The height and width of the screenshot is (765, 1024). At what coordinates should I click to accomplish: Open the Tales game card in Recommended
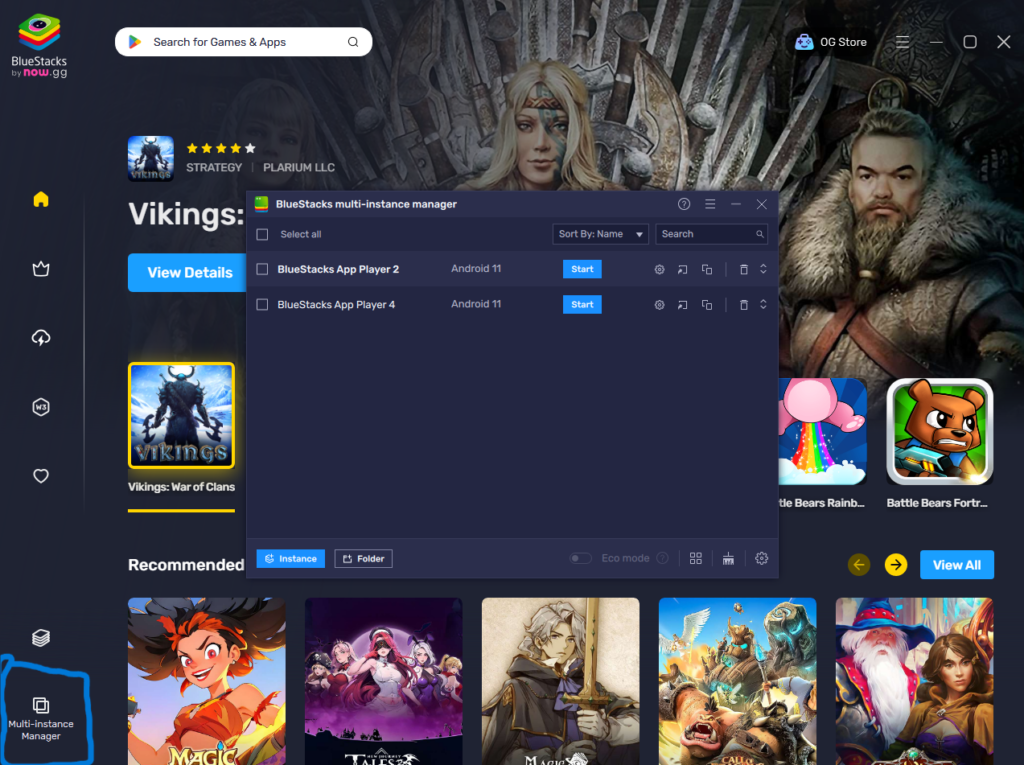click(x=383, y=681)
